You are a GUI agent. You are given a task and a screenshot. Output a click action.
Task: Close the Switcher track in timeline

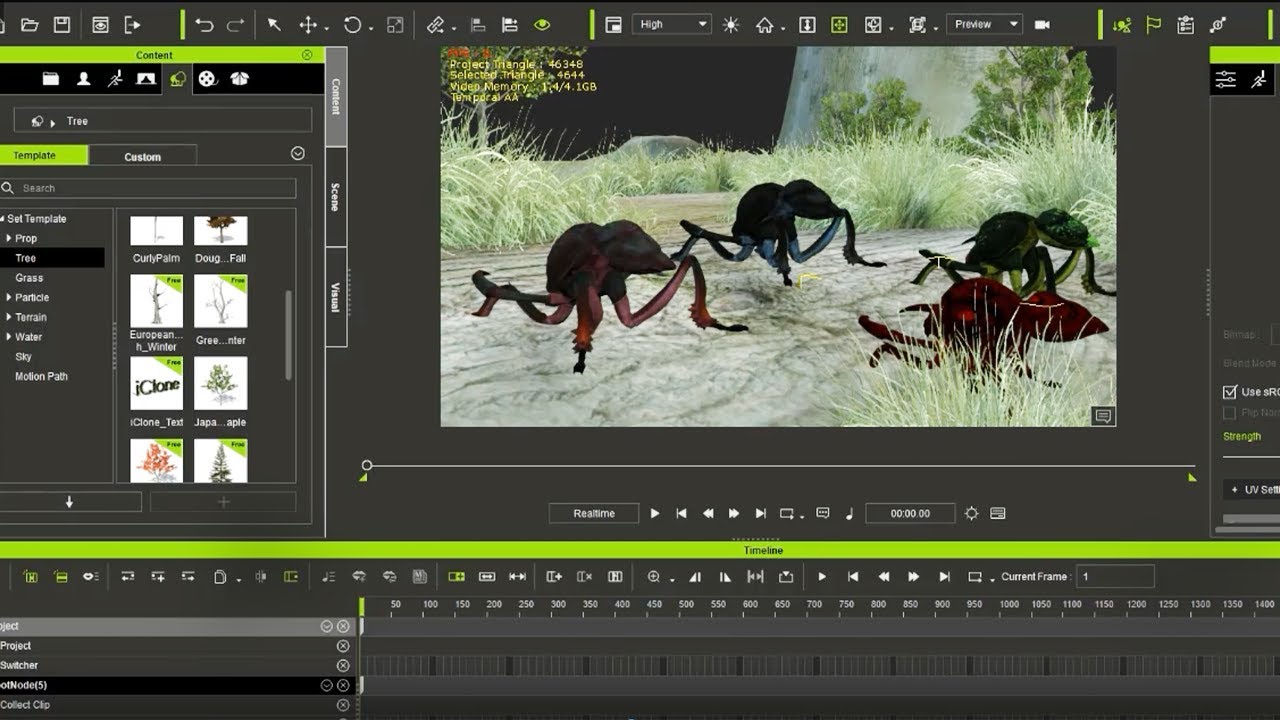tap(343, 665)
